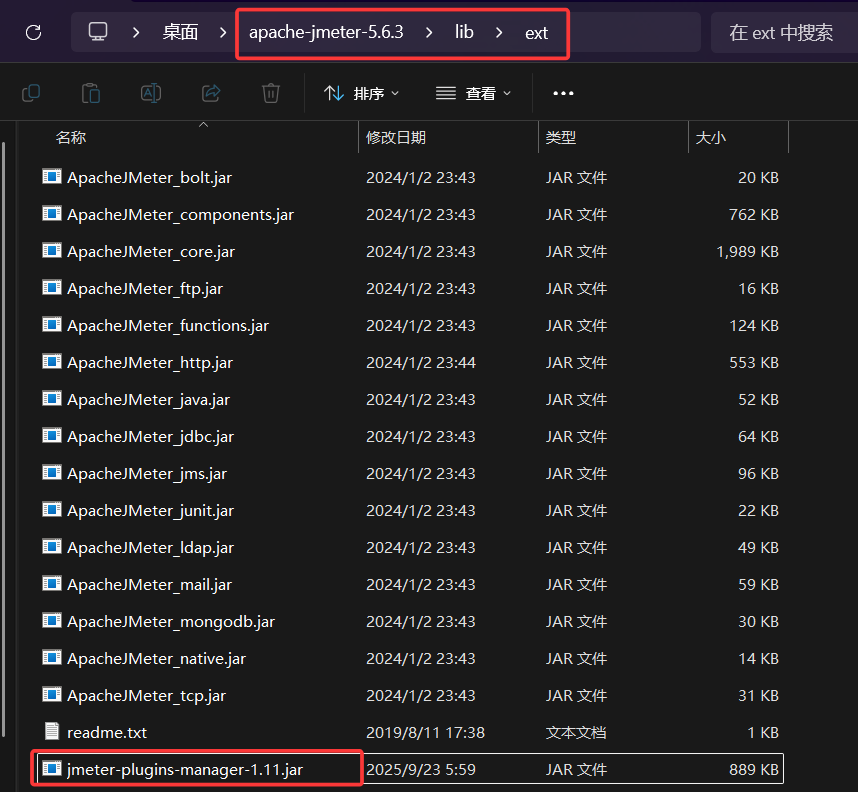Click the 553 KB size cell

click(753, 362)
